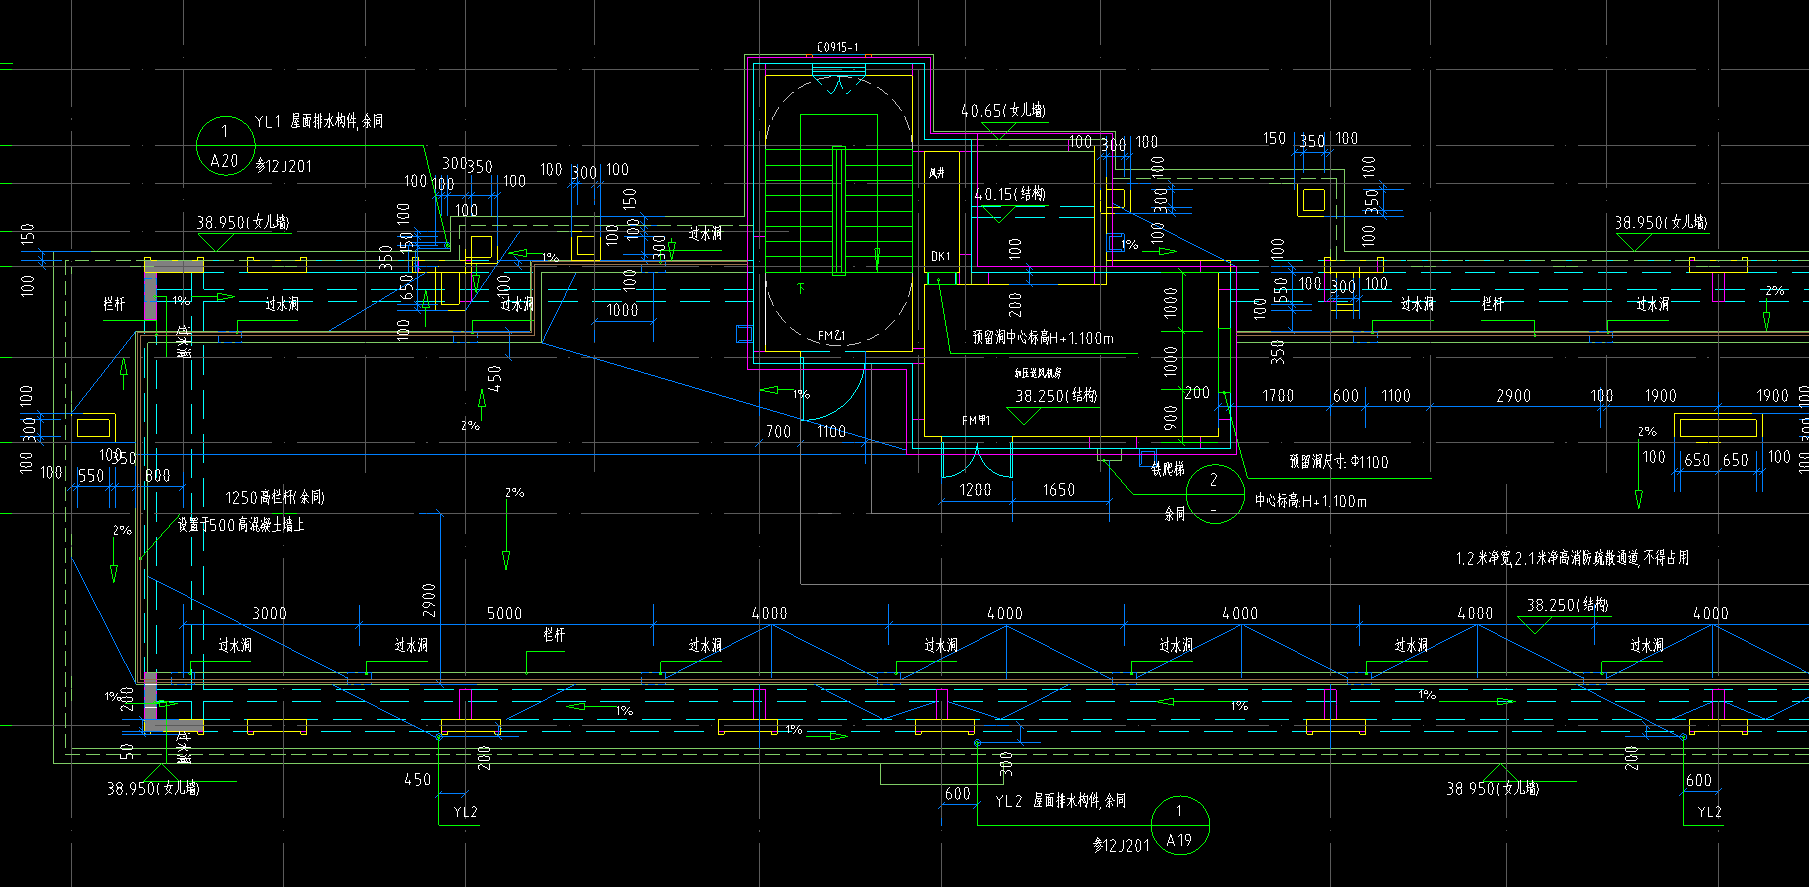The height and width of the screenshot is (887, 1809).
Task: Click the 1250高栏杆(余同) note
Action: point(275,497)
